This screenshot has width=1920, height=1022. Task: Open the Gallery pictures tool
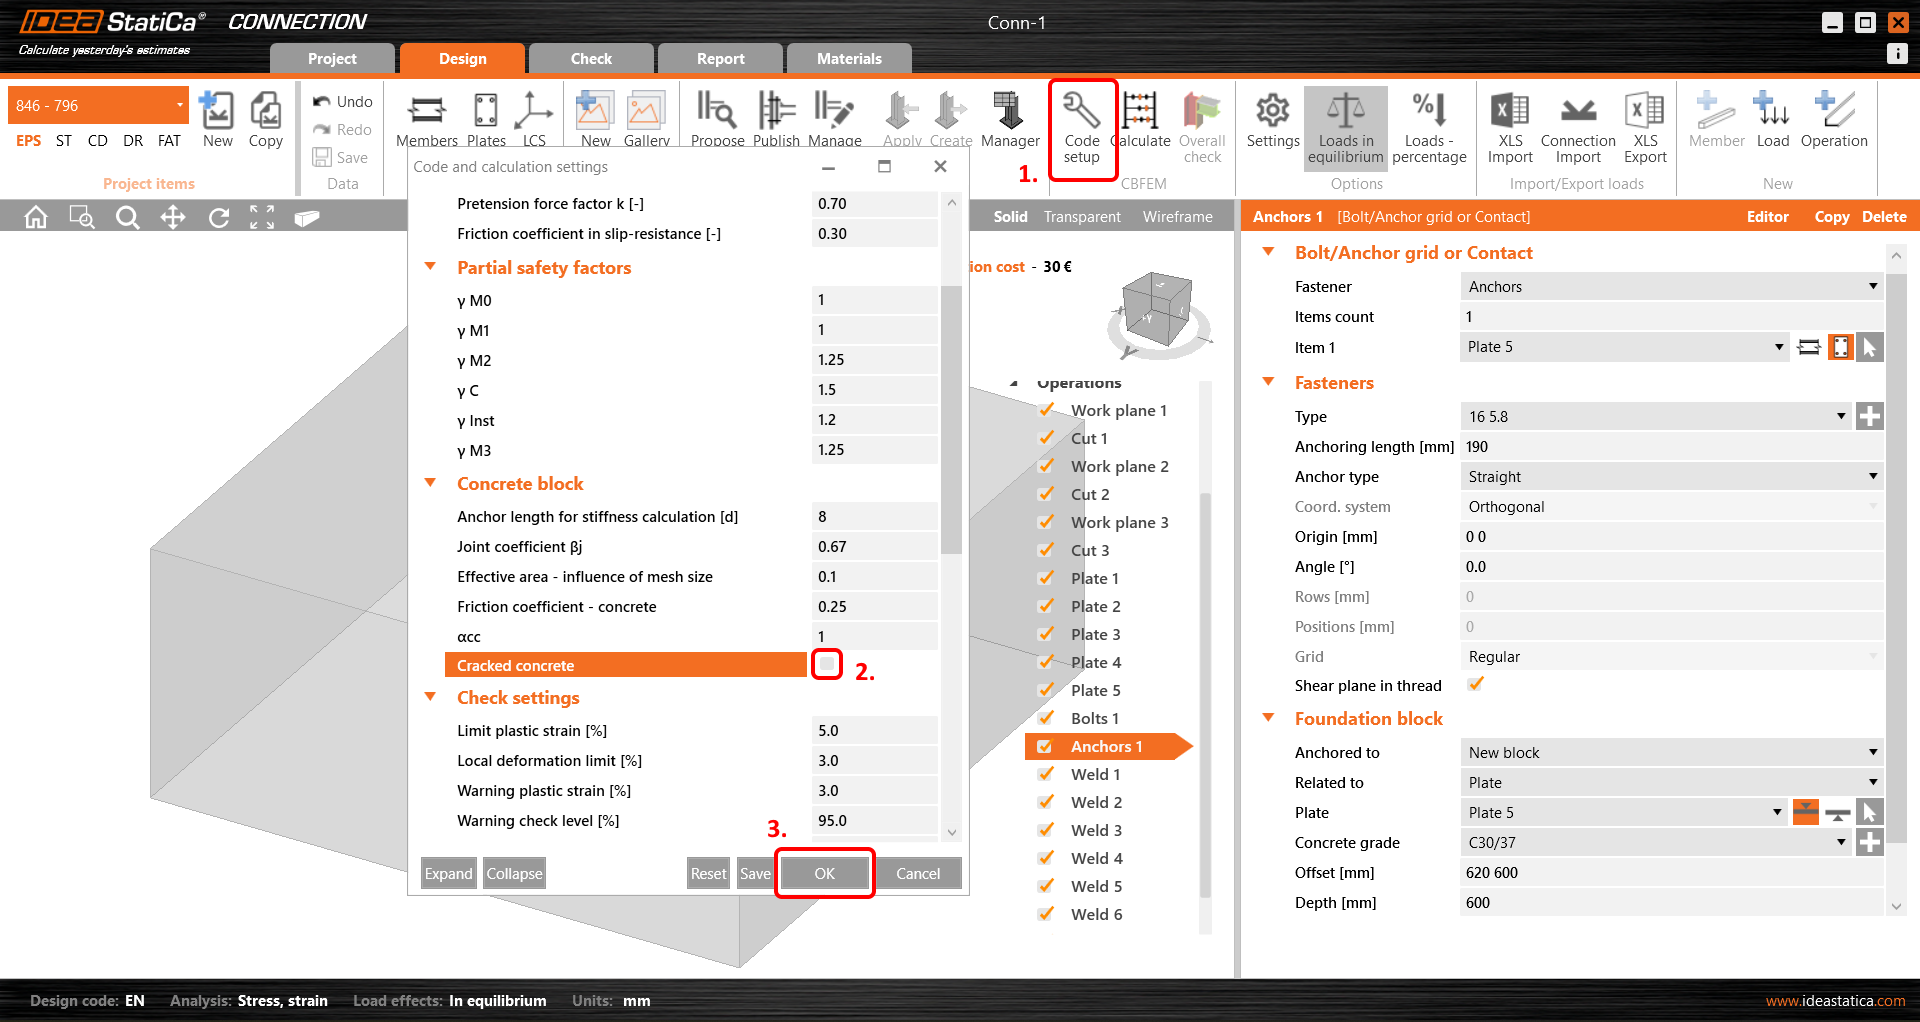click(x=646, y=120)
